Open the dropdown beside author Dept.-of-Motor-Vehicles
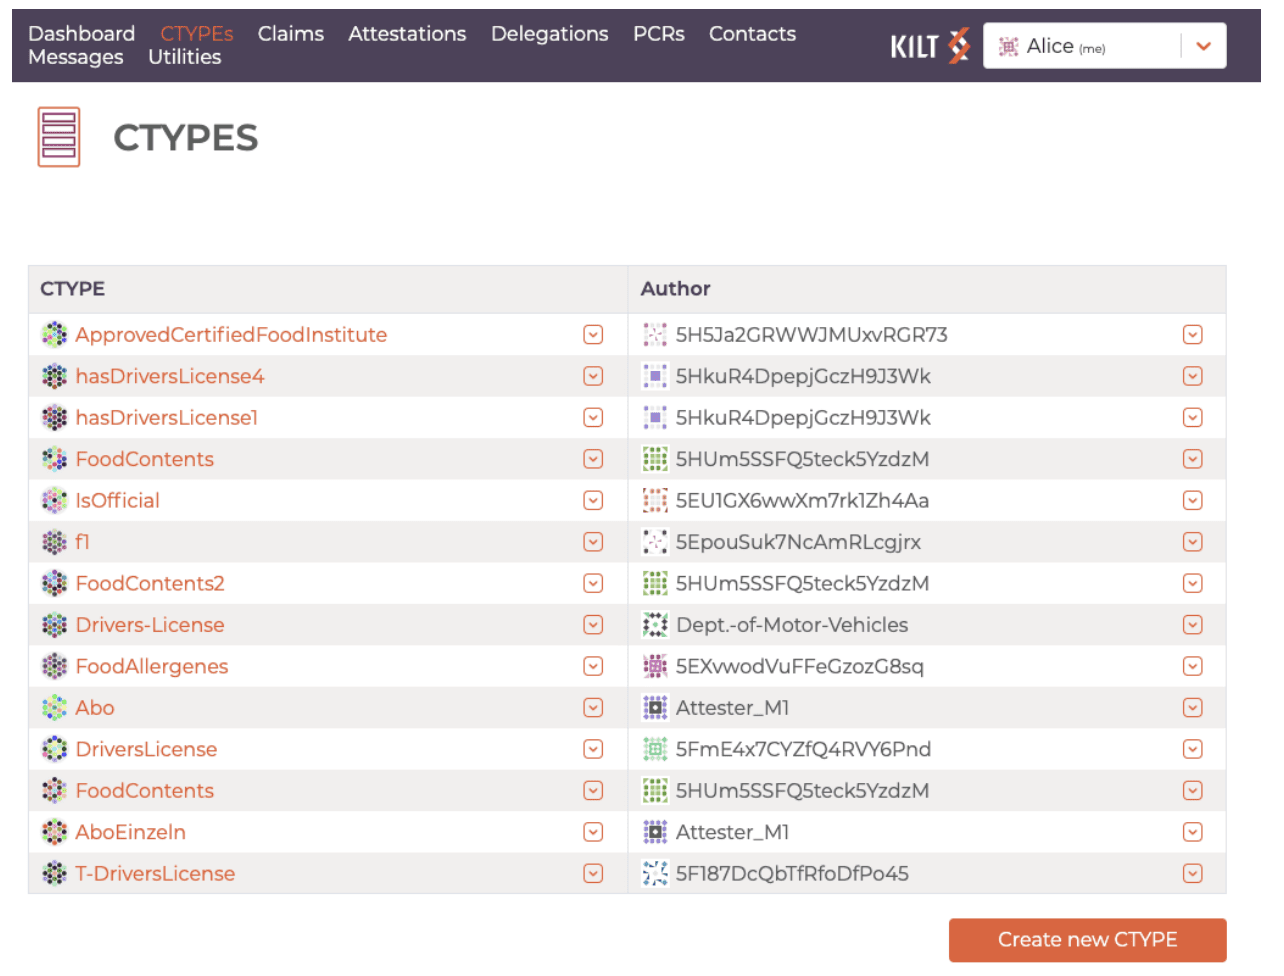The width and height of the screenshot is (1284, 976). (x=1192, y=625)
